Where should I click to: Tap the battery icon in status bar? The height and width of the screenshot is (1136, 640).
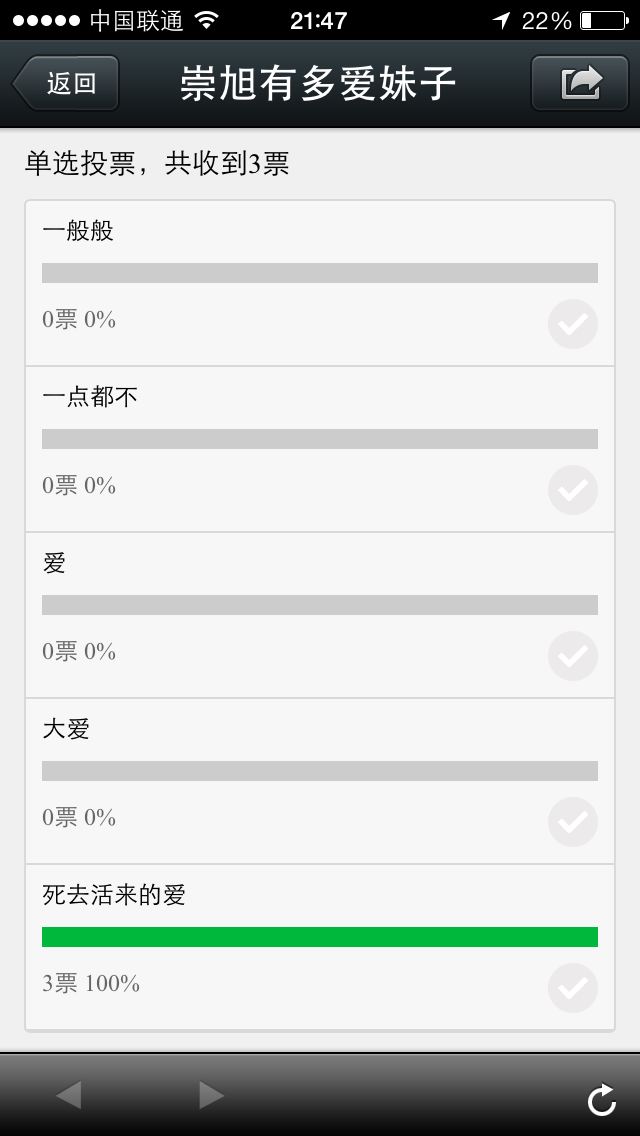click(601, 20)
